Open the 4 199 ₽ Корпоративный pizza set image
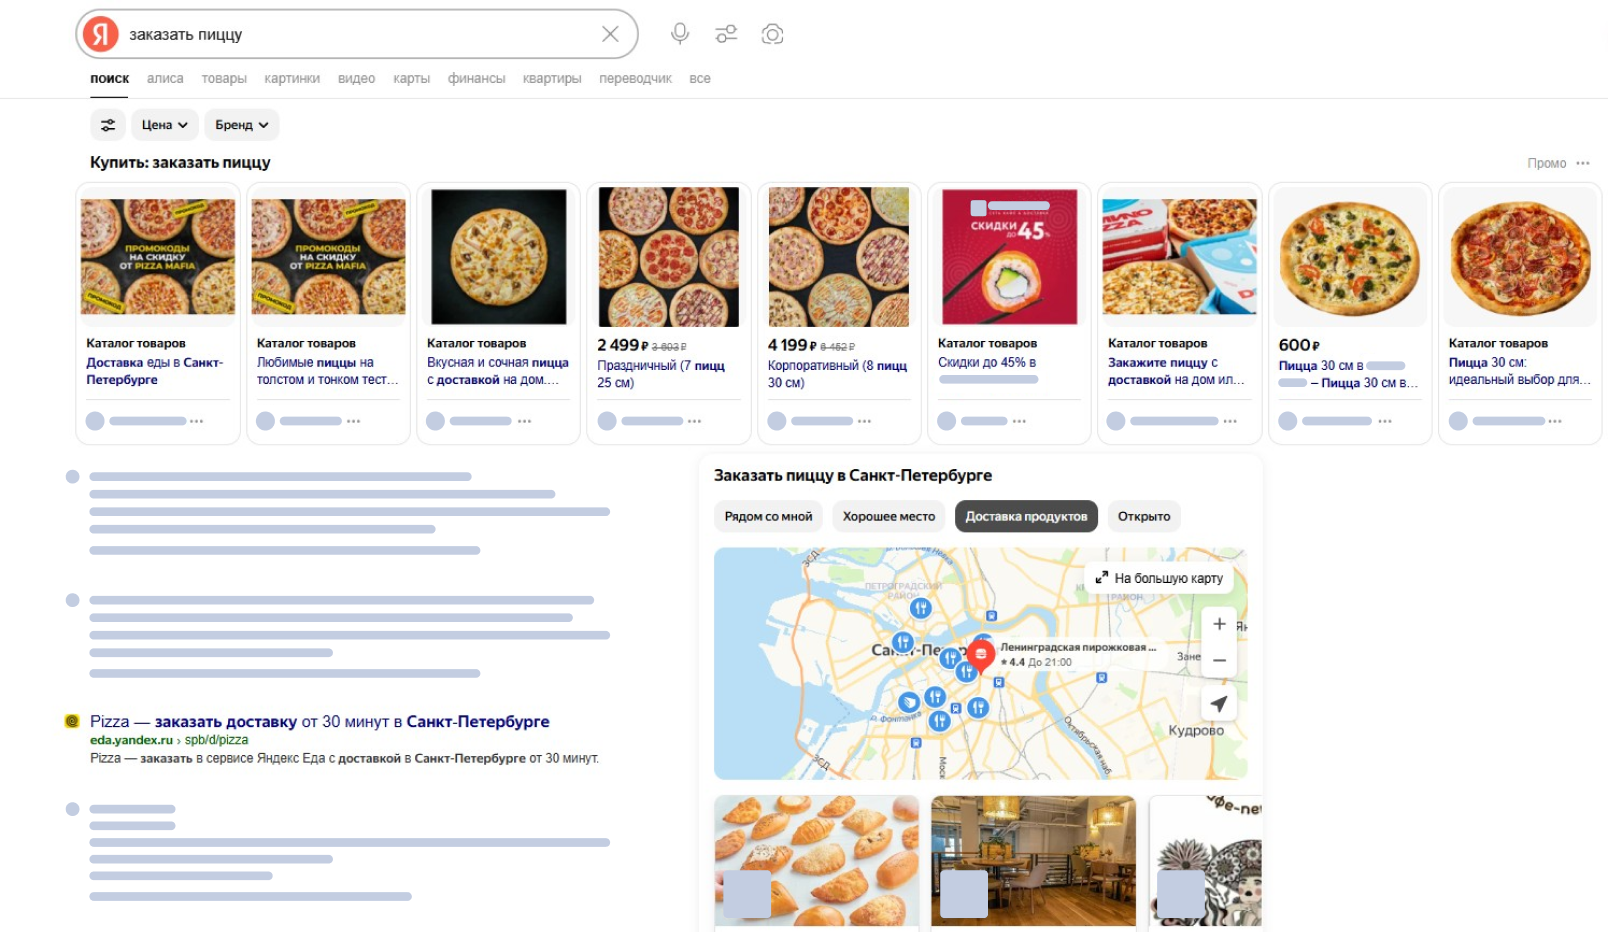This screenshot has height=932, width=1608. 839,257
